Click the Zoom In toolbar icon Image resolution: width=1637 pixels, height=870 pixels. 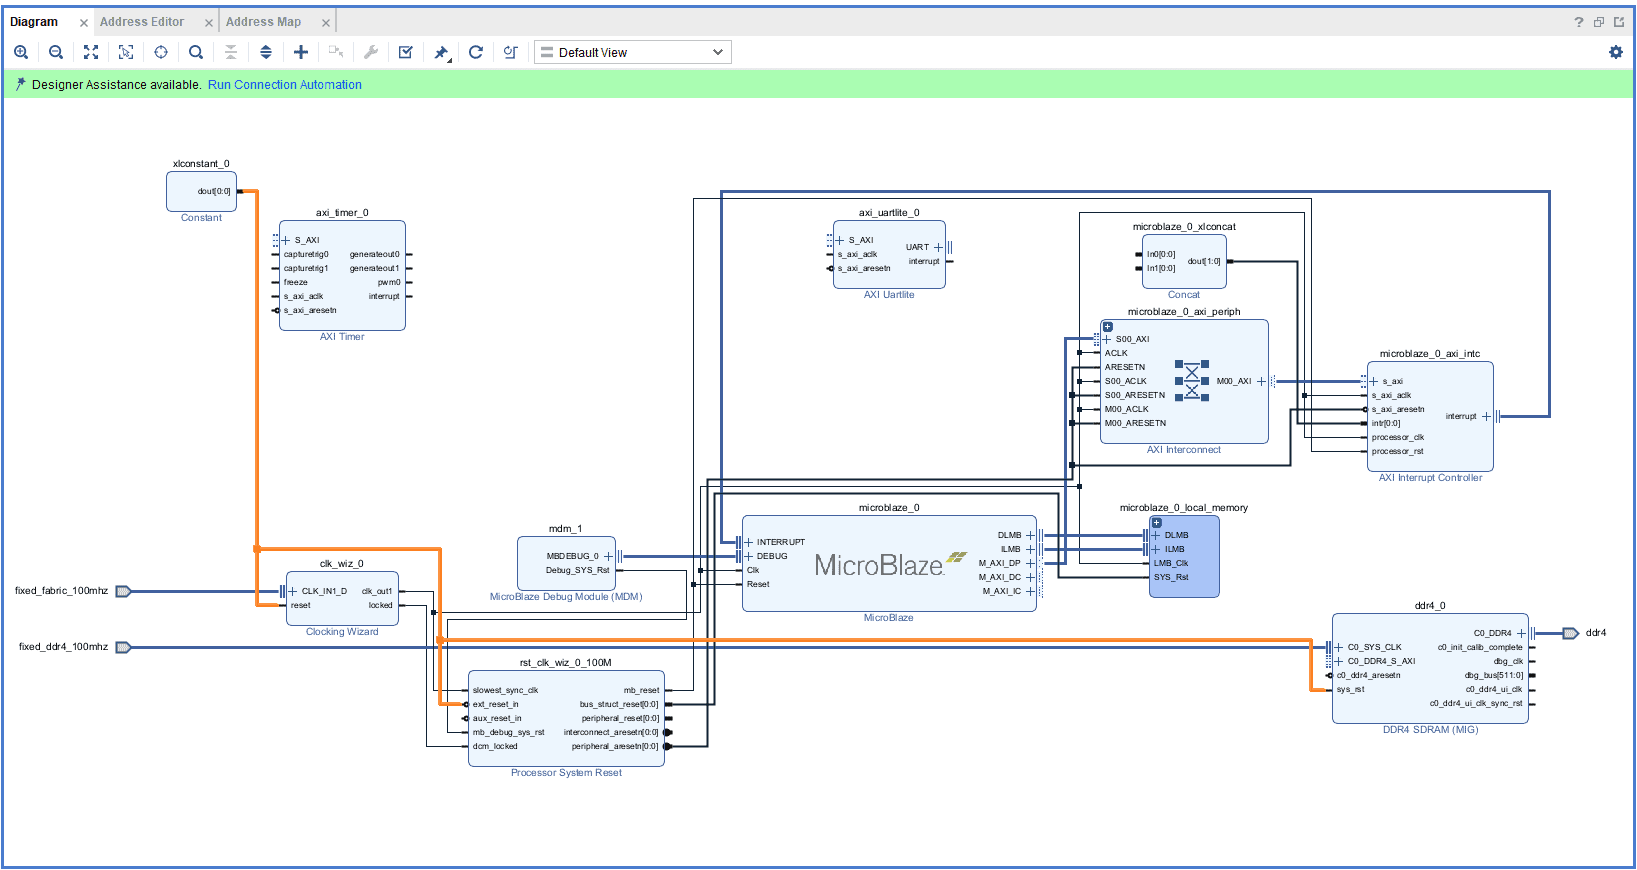21,52
